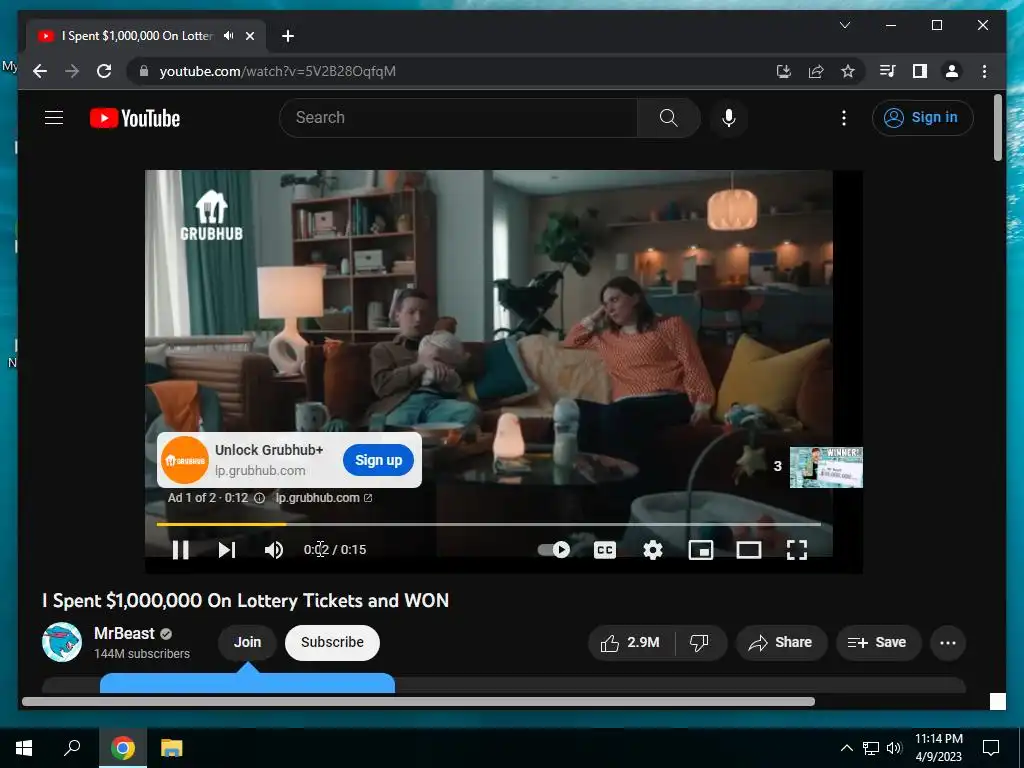
Task: Dislike this video
Action: [x=700, y=643]
